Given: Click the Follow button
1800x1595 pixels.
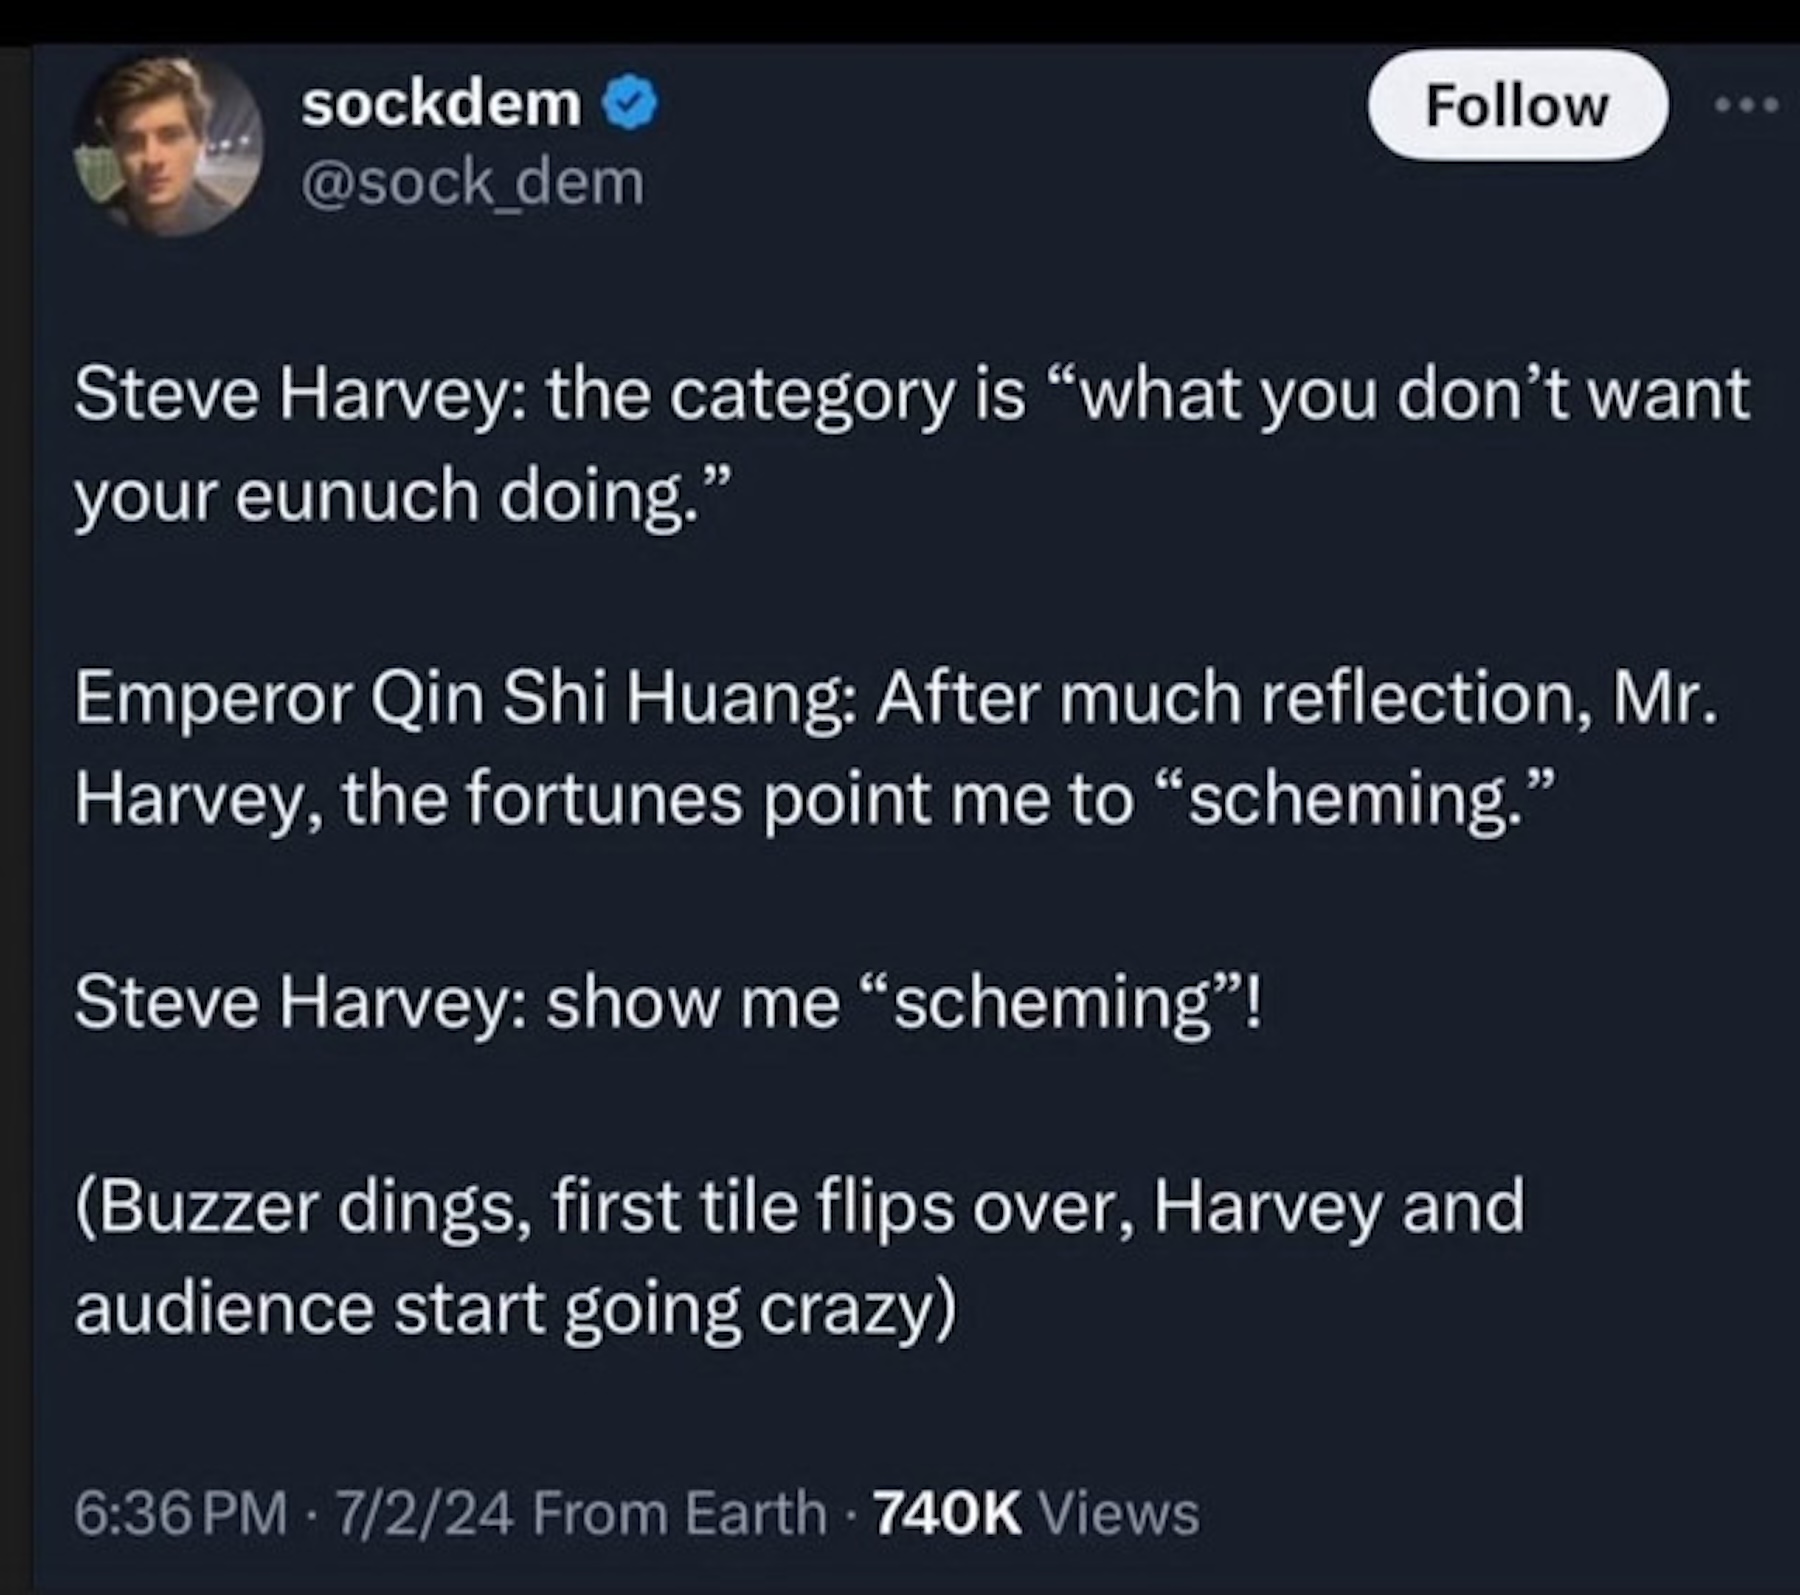Looking at the screenshot, I should pos(1516,105).
